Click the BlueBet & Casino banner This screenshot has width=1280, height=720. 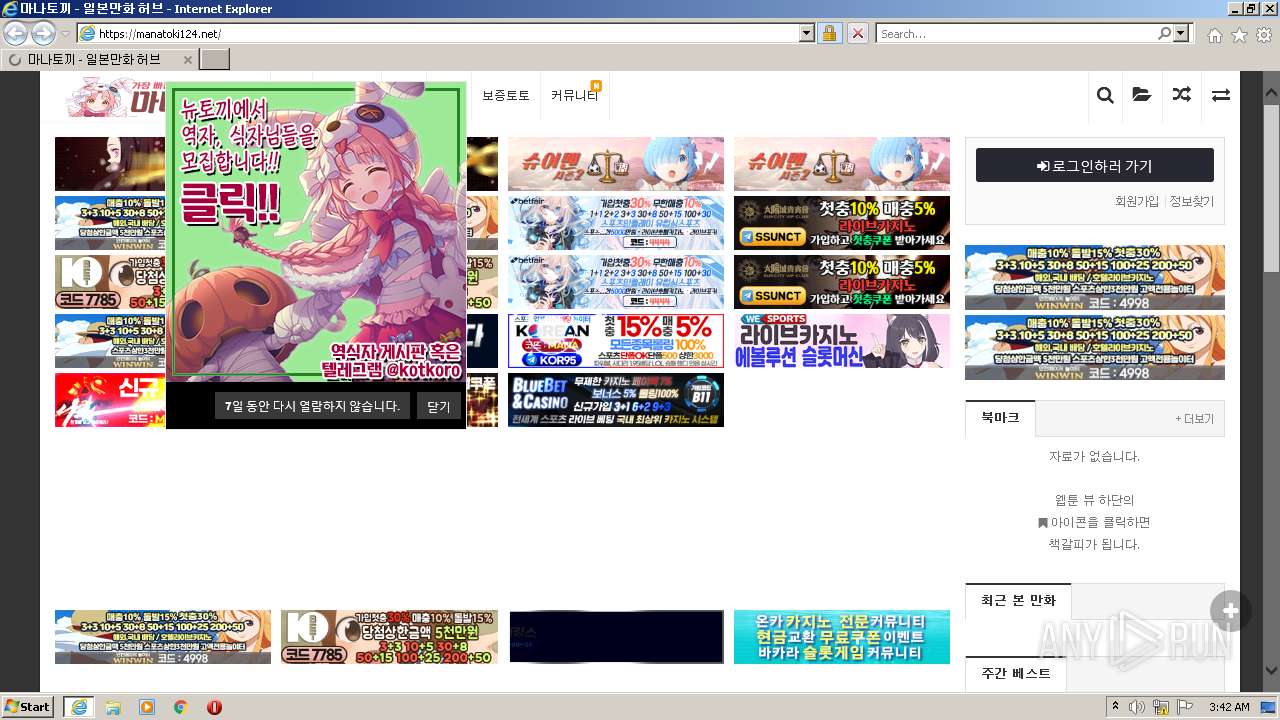[x=616, y=400]
